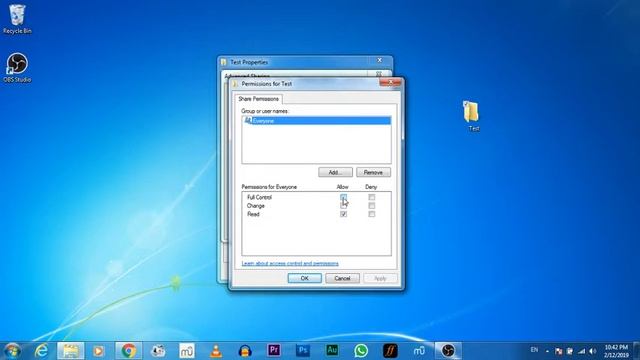This screenshot has width=640, height=360.
Task: Show hidden system tray icons arrow
Action: point(547,351)
